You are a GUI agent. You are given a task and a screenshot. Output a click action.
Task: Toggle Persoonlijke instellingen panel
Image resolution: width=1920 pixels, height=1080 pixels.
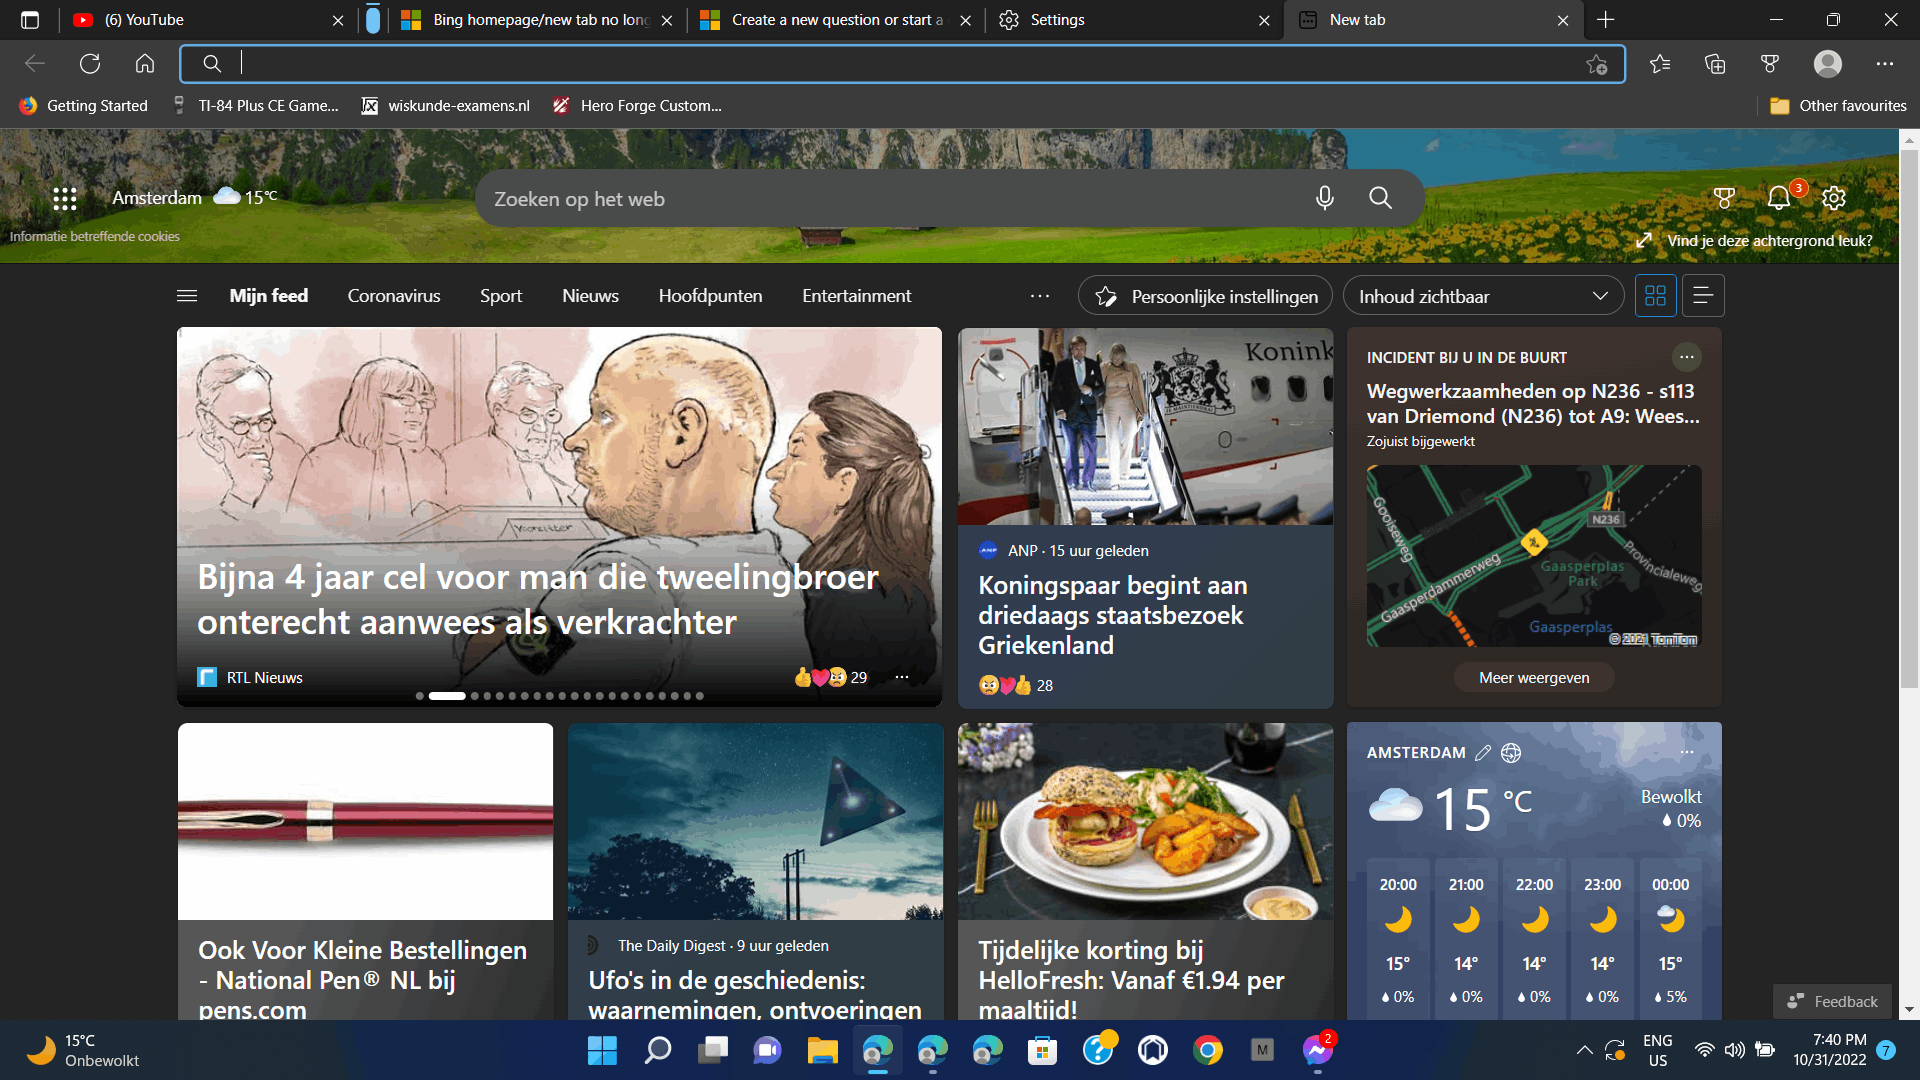(x=1205, y=295)
